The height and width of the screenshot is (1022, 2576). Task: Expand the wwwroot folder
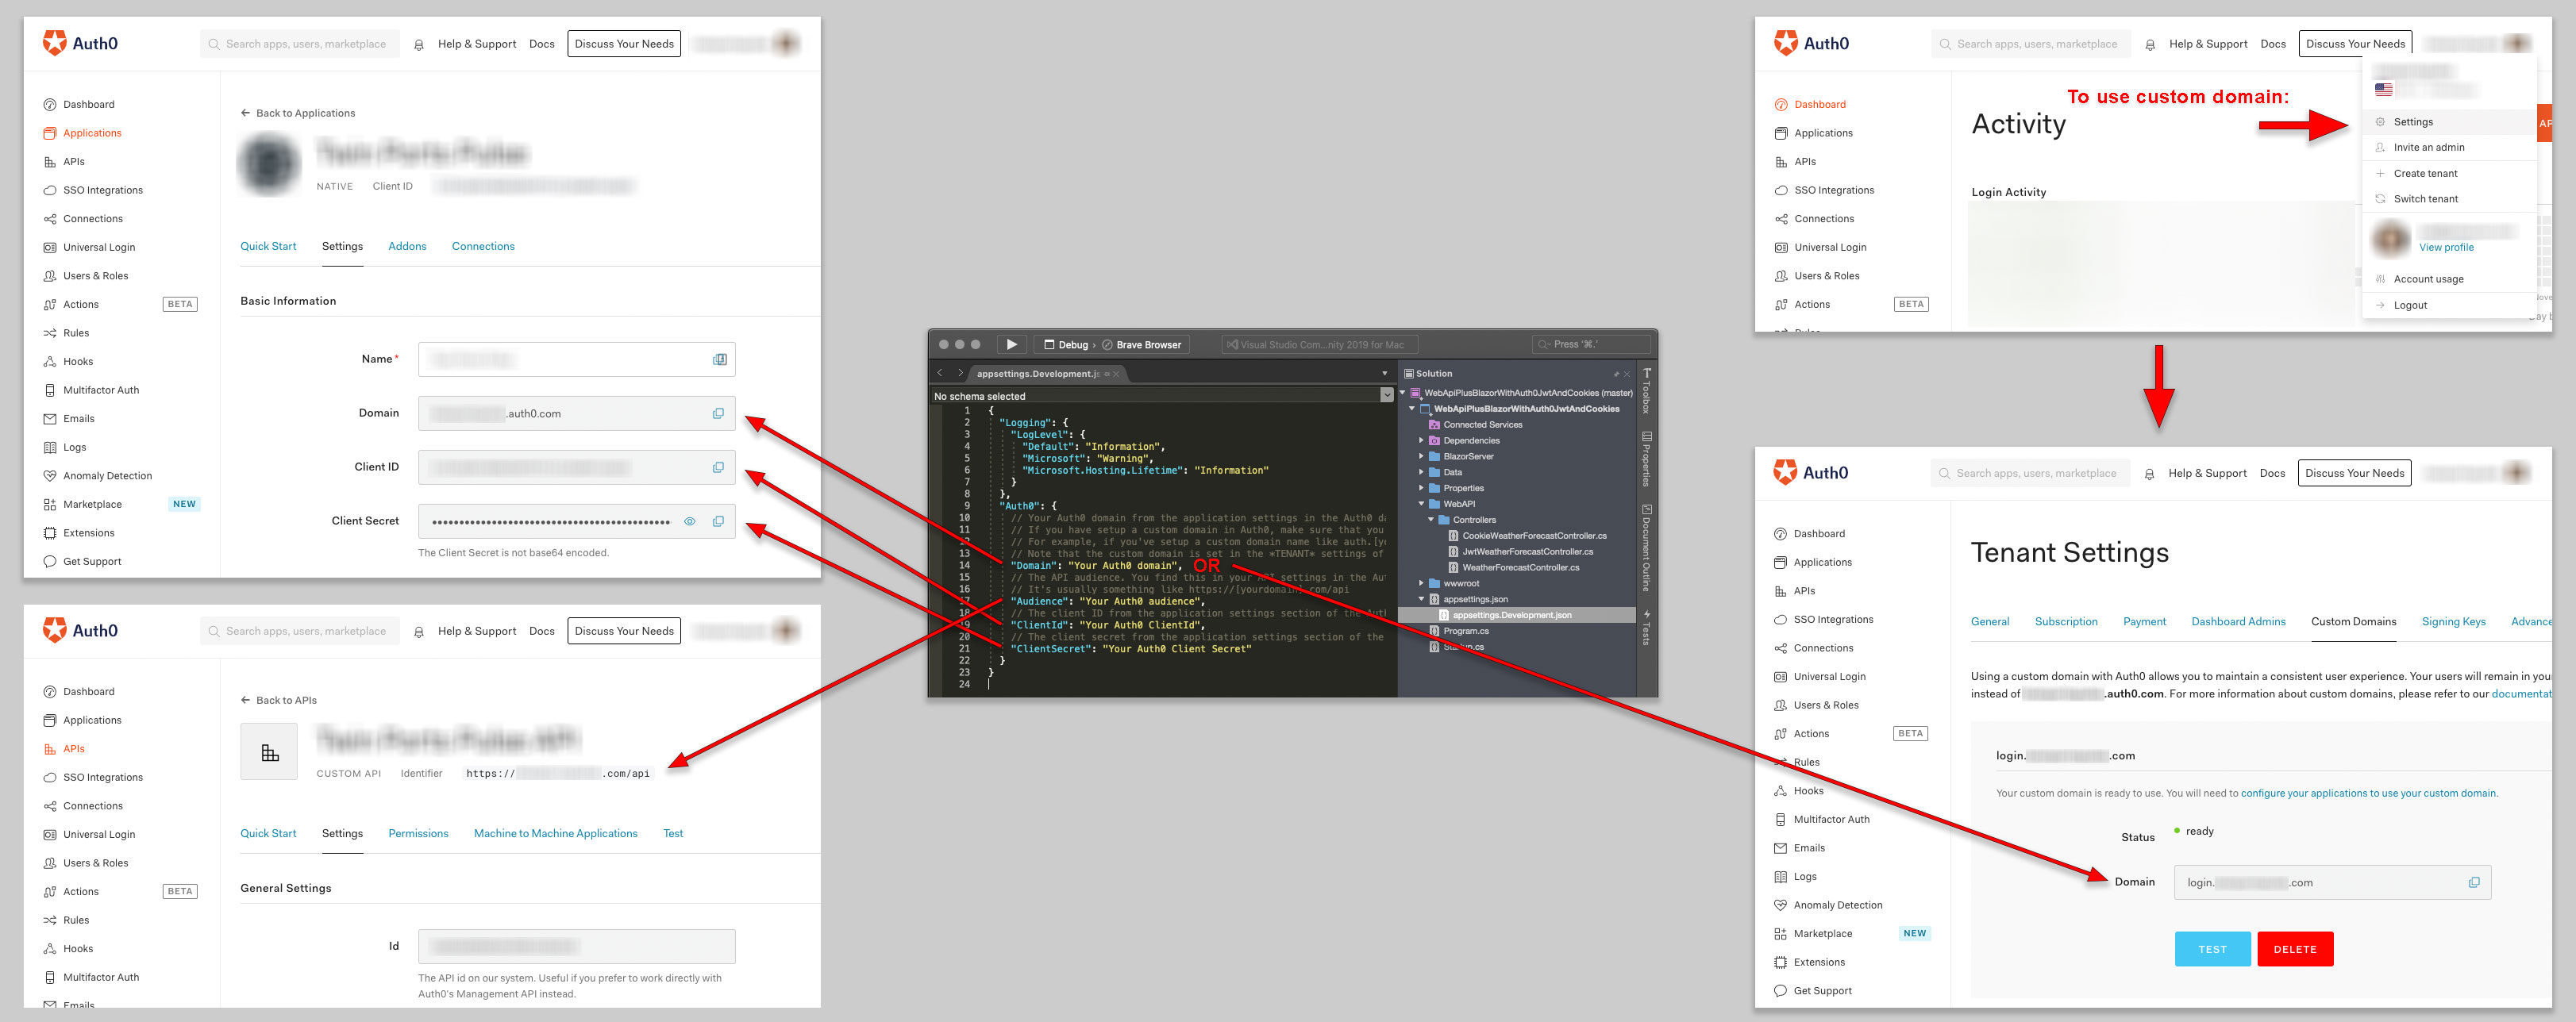[x=1421, y=584]
